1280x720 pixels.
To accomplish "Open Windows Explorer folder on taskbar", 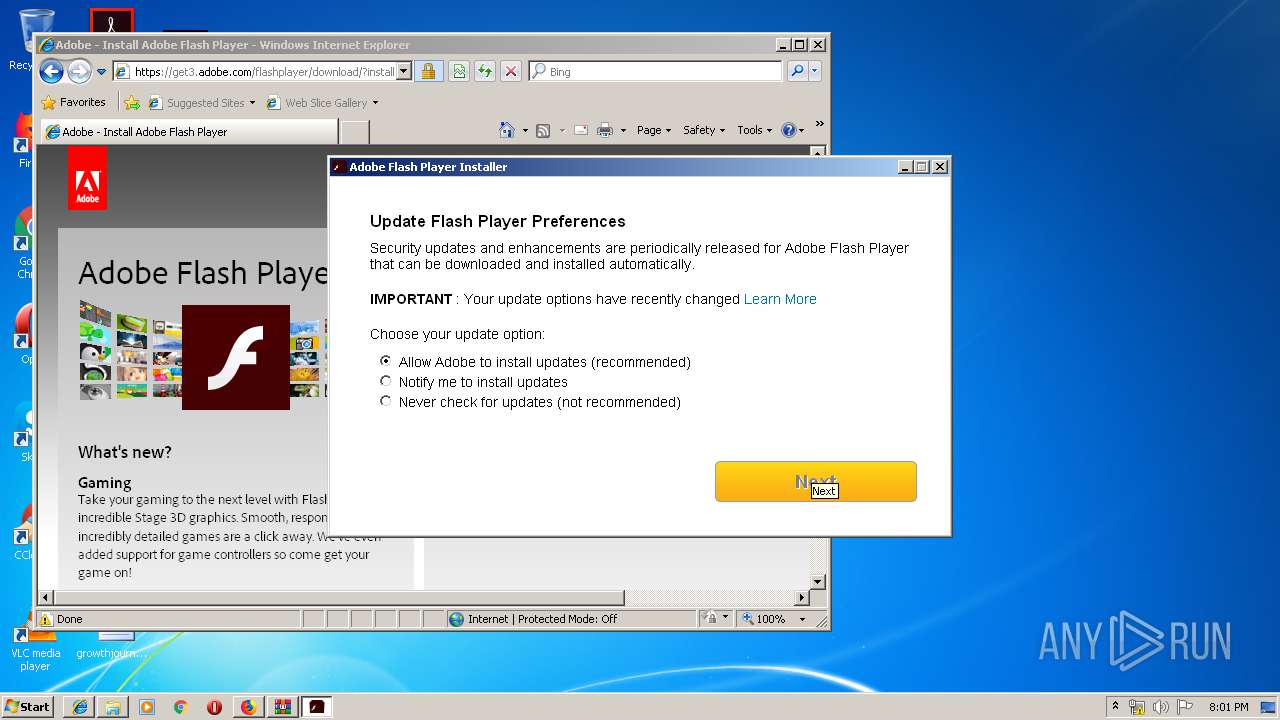I will pyautogui.click(x=113, y=707).
